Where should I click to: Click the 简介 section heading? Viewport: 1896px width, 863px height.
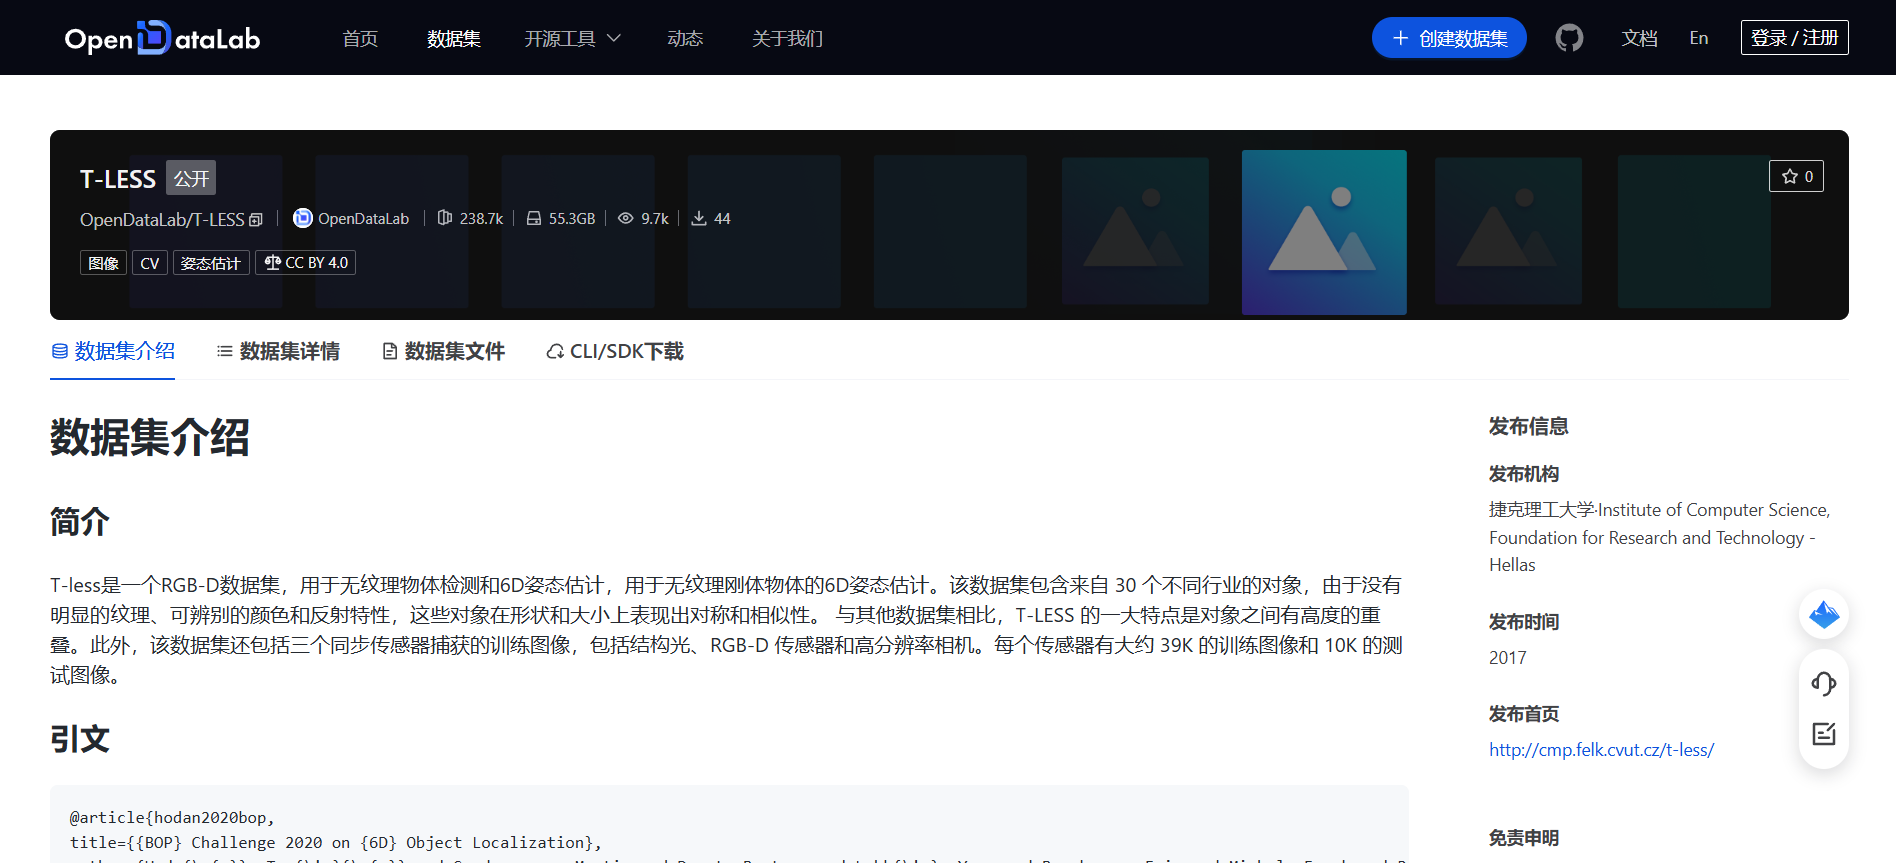(x=80, y=522)
